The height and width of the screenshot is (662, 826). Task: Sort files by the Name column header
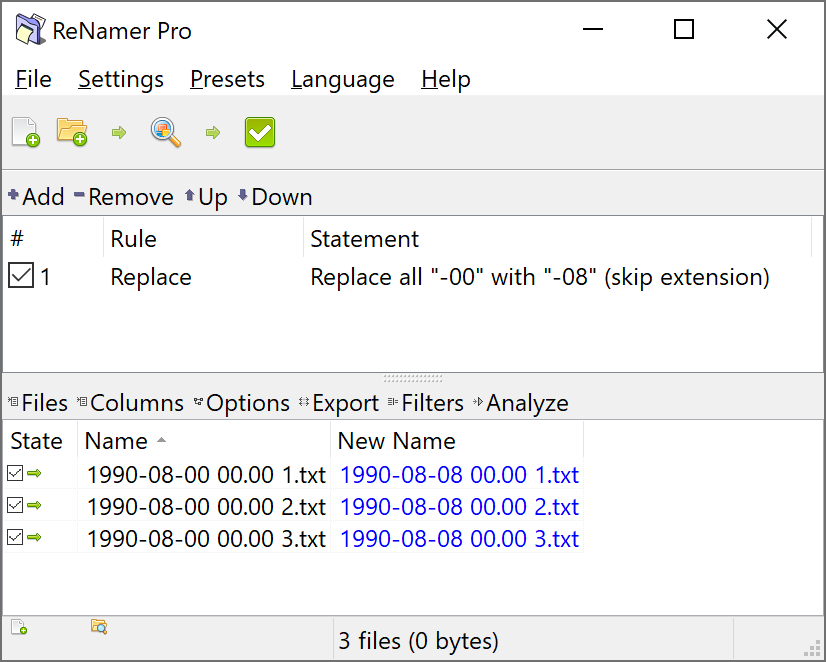pos(204,441)
